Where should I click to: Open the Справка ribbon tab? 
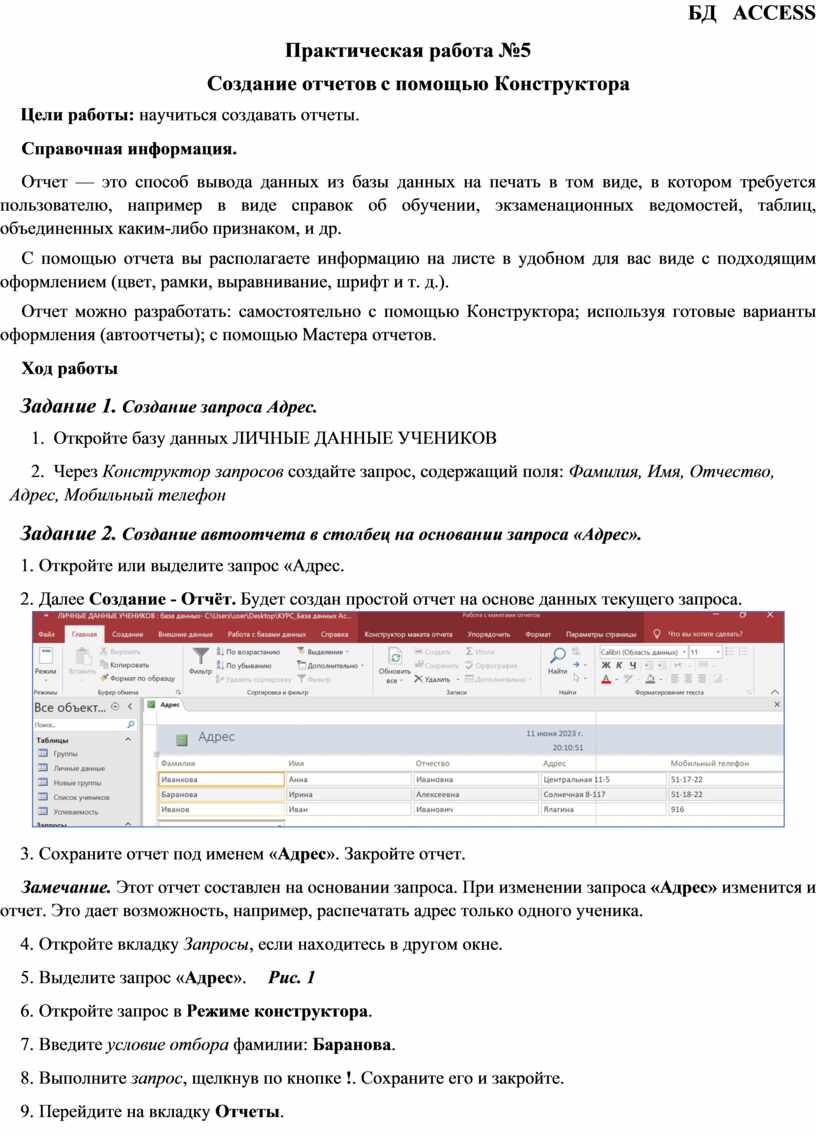coord(334,634)
